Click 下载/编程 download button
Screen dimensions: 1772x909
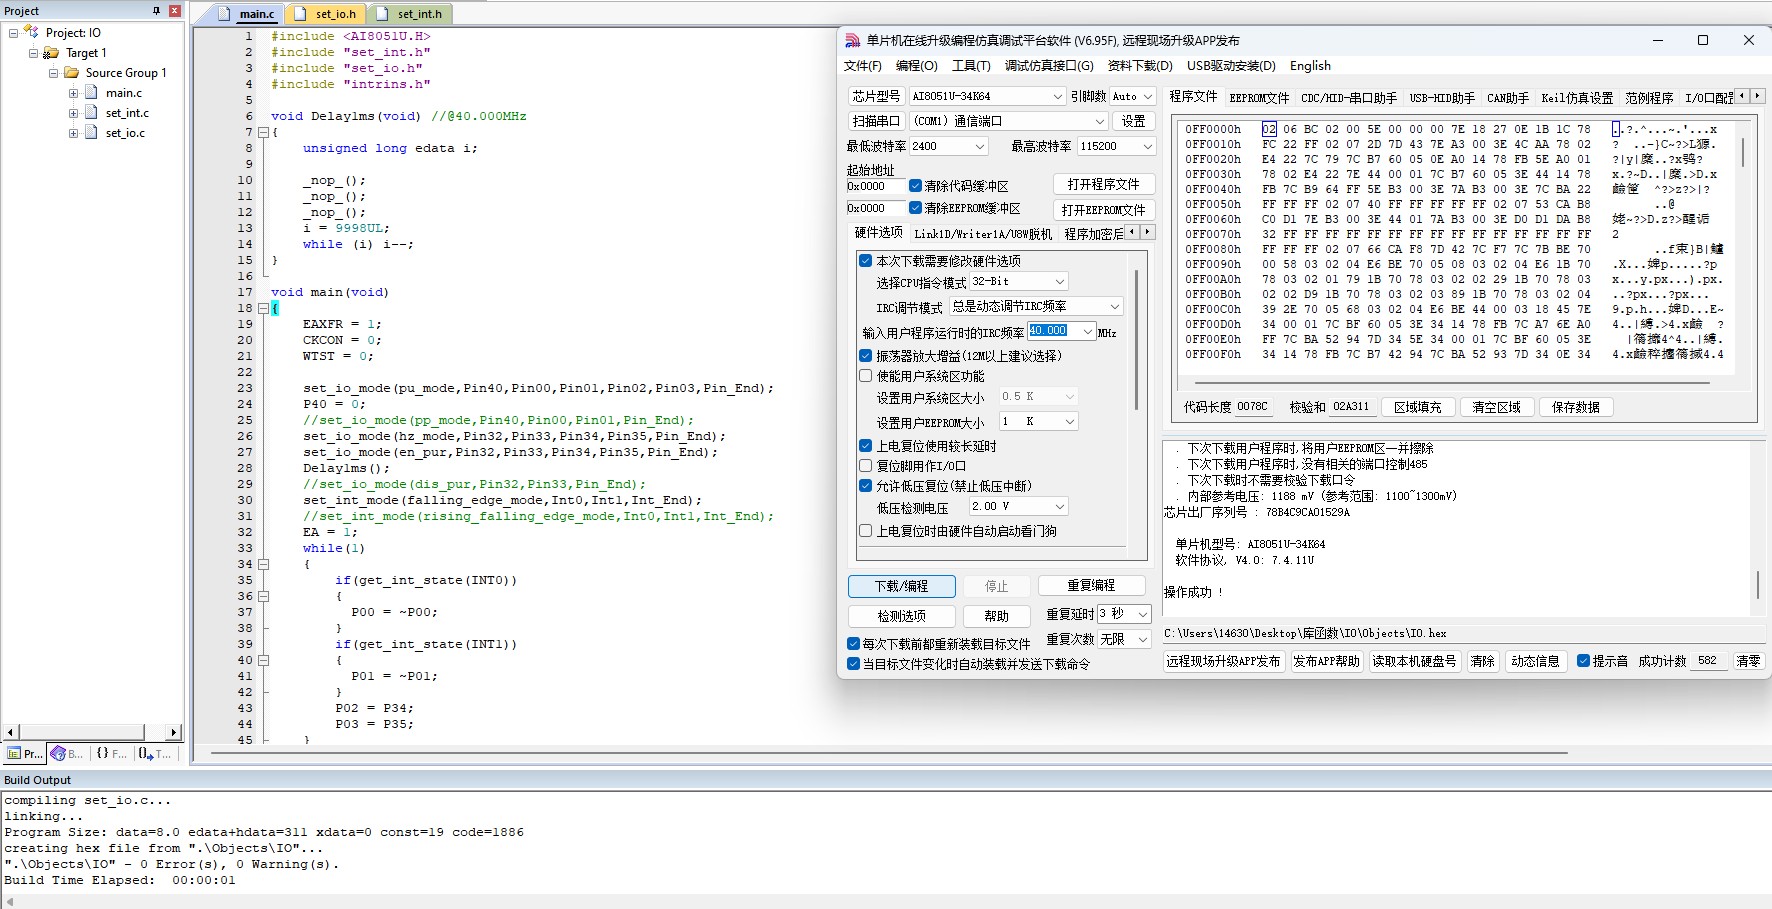pyautogui.click(x=901, y=586)
